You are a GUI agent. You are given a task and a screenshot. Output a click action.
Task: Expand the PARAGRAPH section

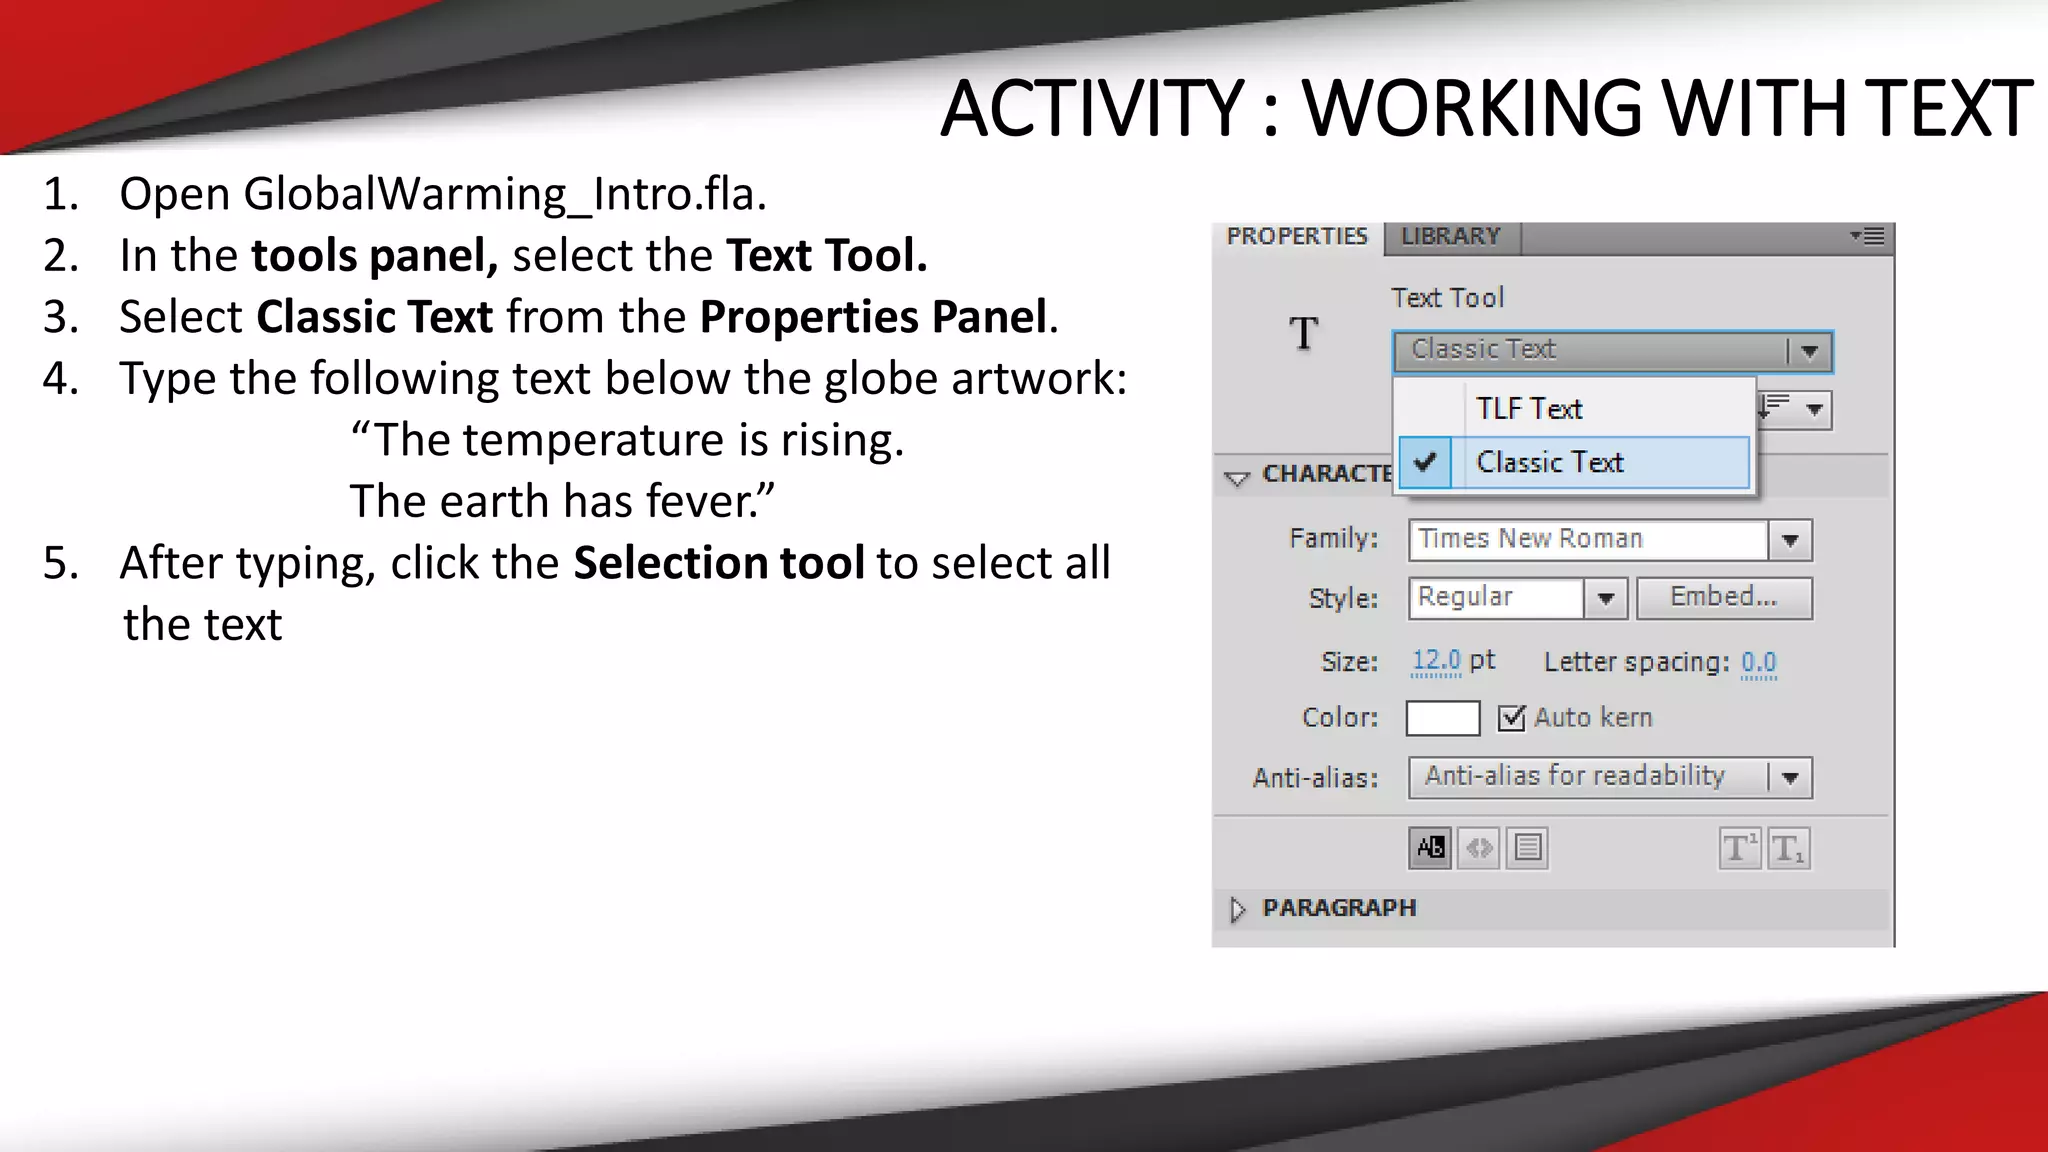point(1238,909)
